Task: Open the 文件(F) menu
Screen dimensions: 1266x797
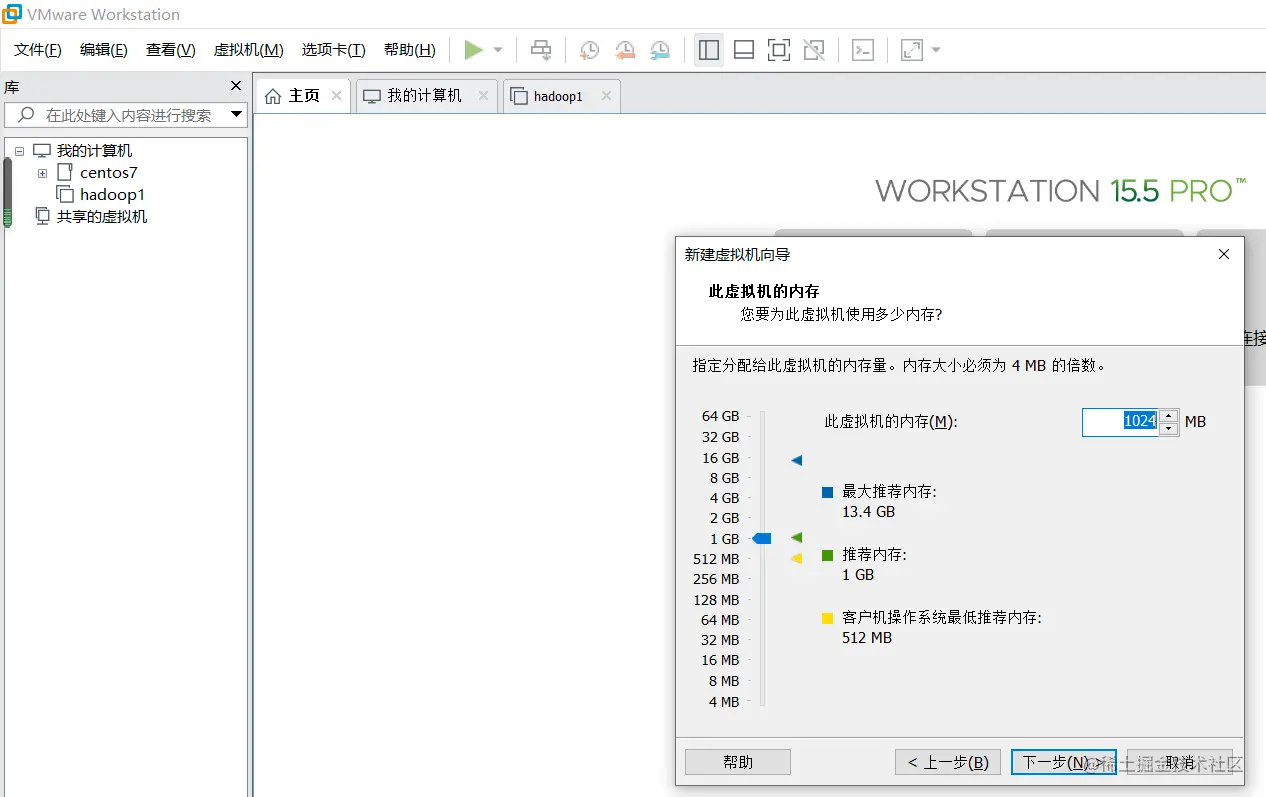Action: point(38,50)
